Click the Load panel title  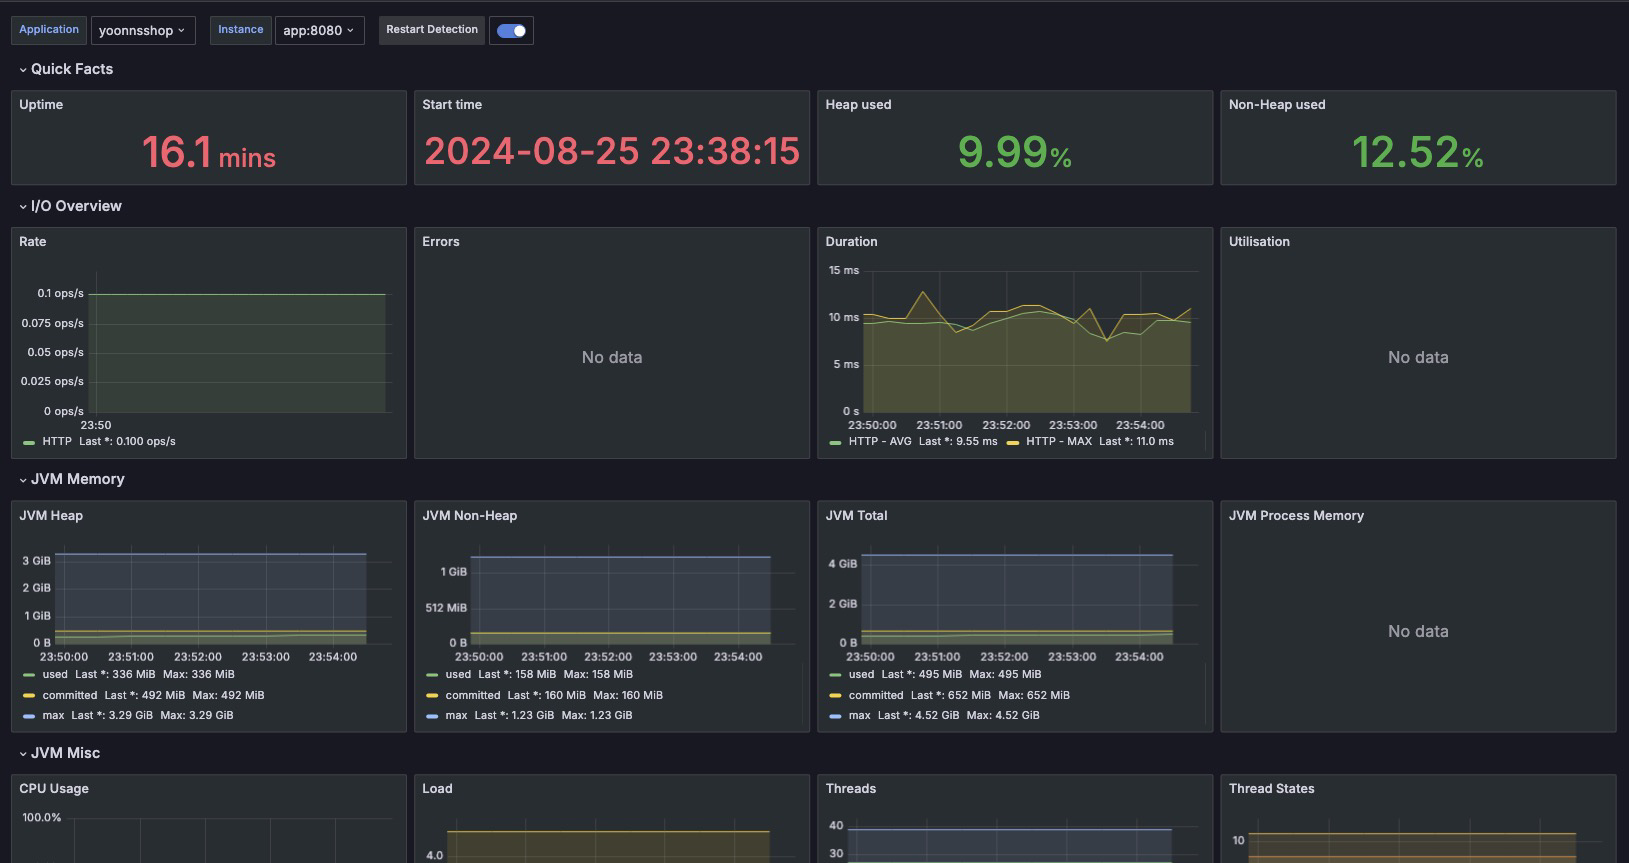(437, 788)
